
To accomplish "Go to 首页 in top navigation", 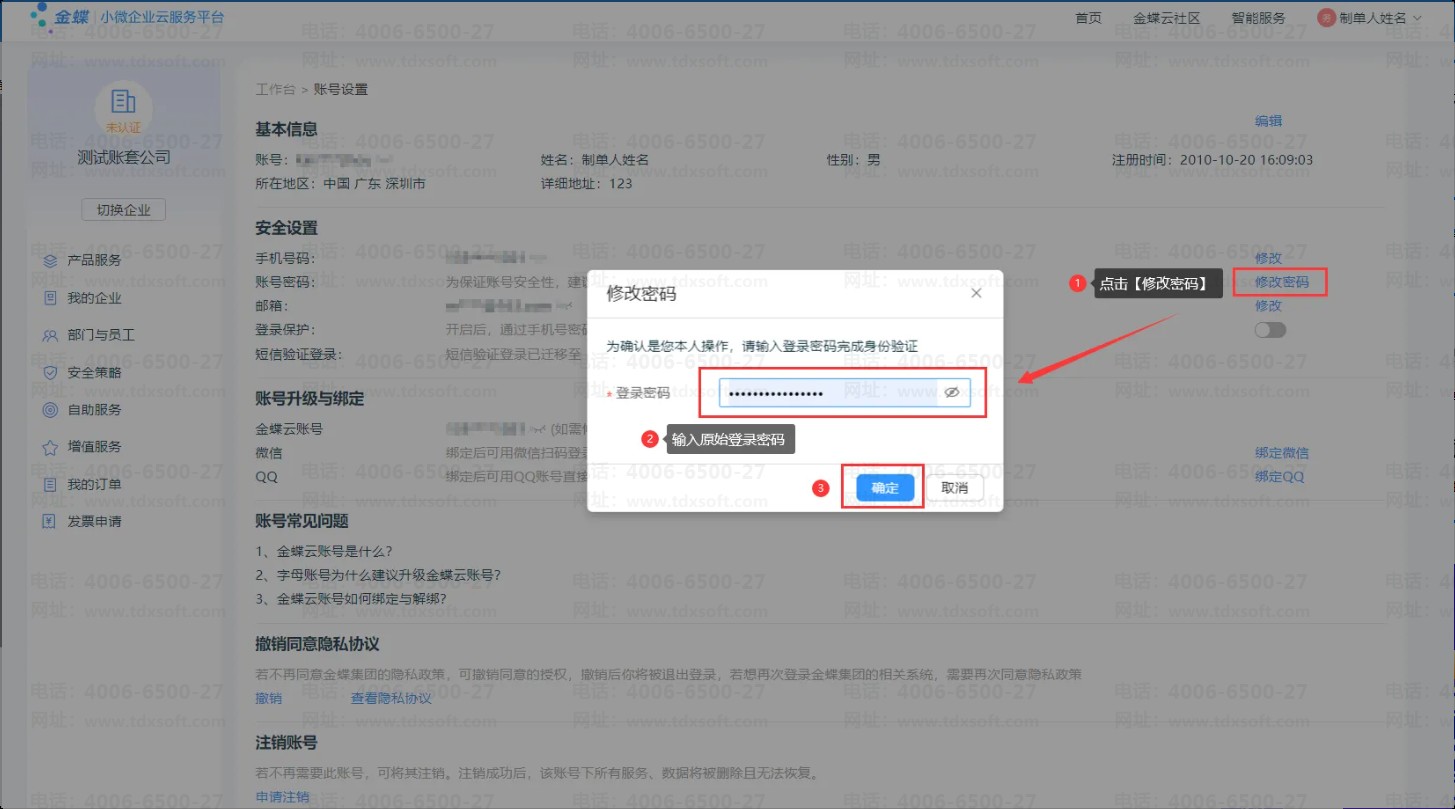I will (x=1088, y=18).
